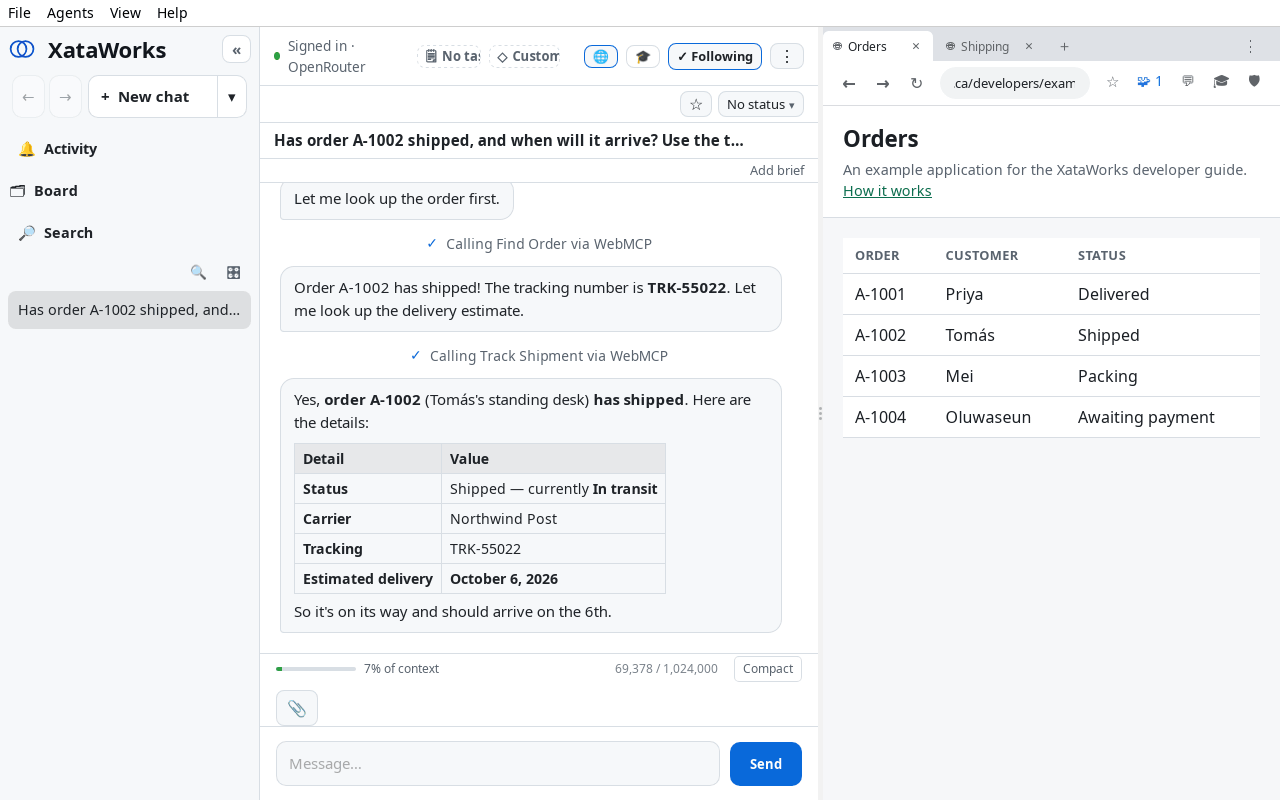
Task: Open the browser panel three-dot menu
Action: point(1250,47)
